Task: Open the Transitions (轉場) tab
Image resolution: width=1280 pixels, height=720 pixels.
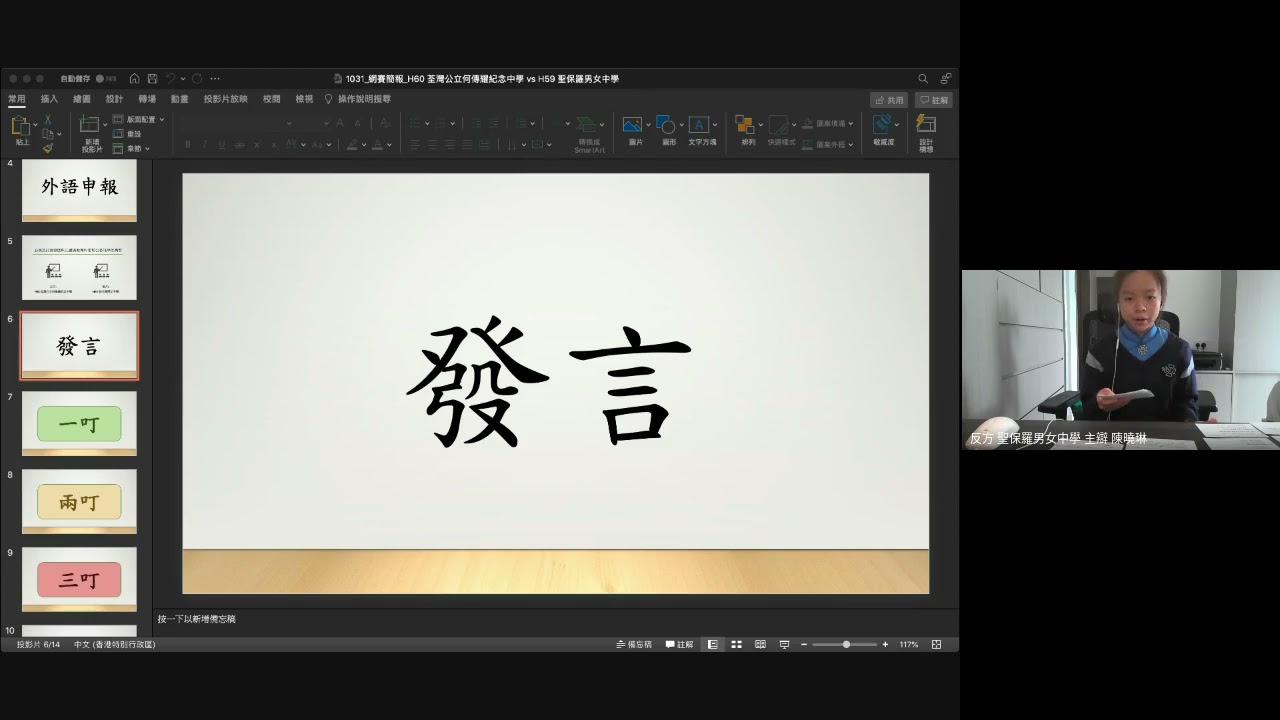Action: click(x=147, y=99)
